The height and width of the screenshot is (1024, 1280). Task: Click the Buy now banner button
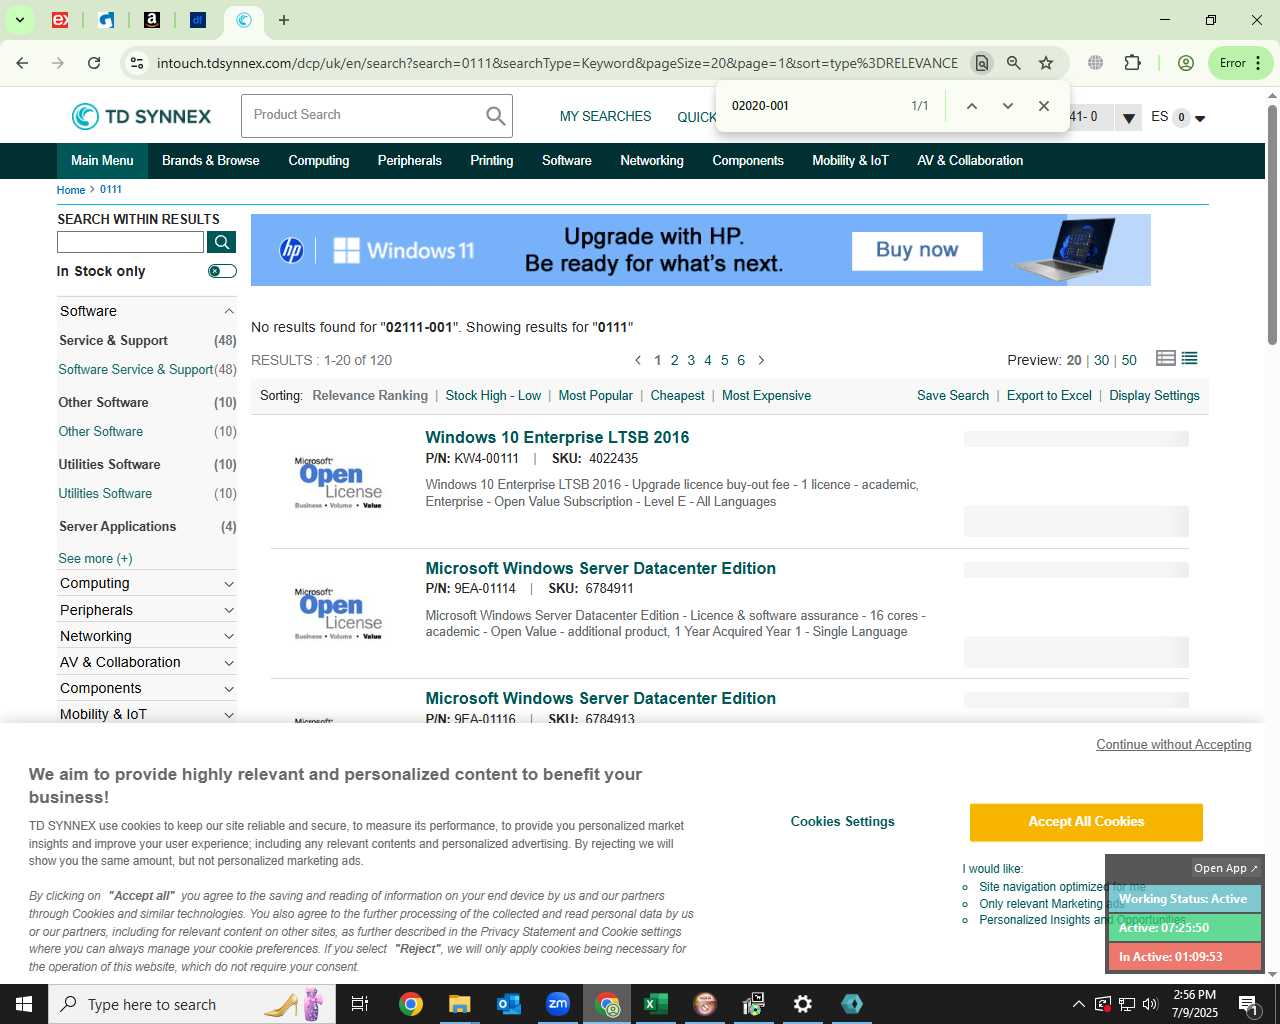pyautogui.click(x=917, y=251)
